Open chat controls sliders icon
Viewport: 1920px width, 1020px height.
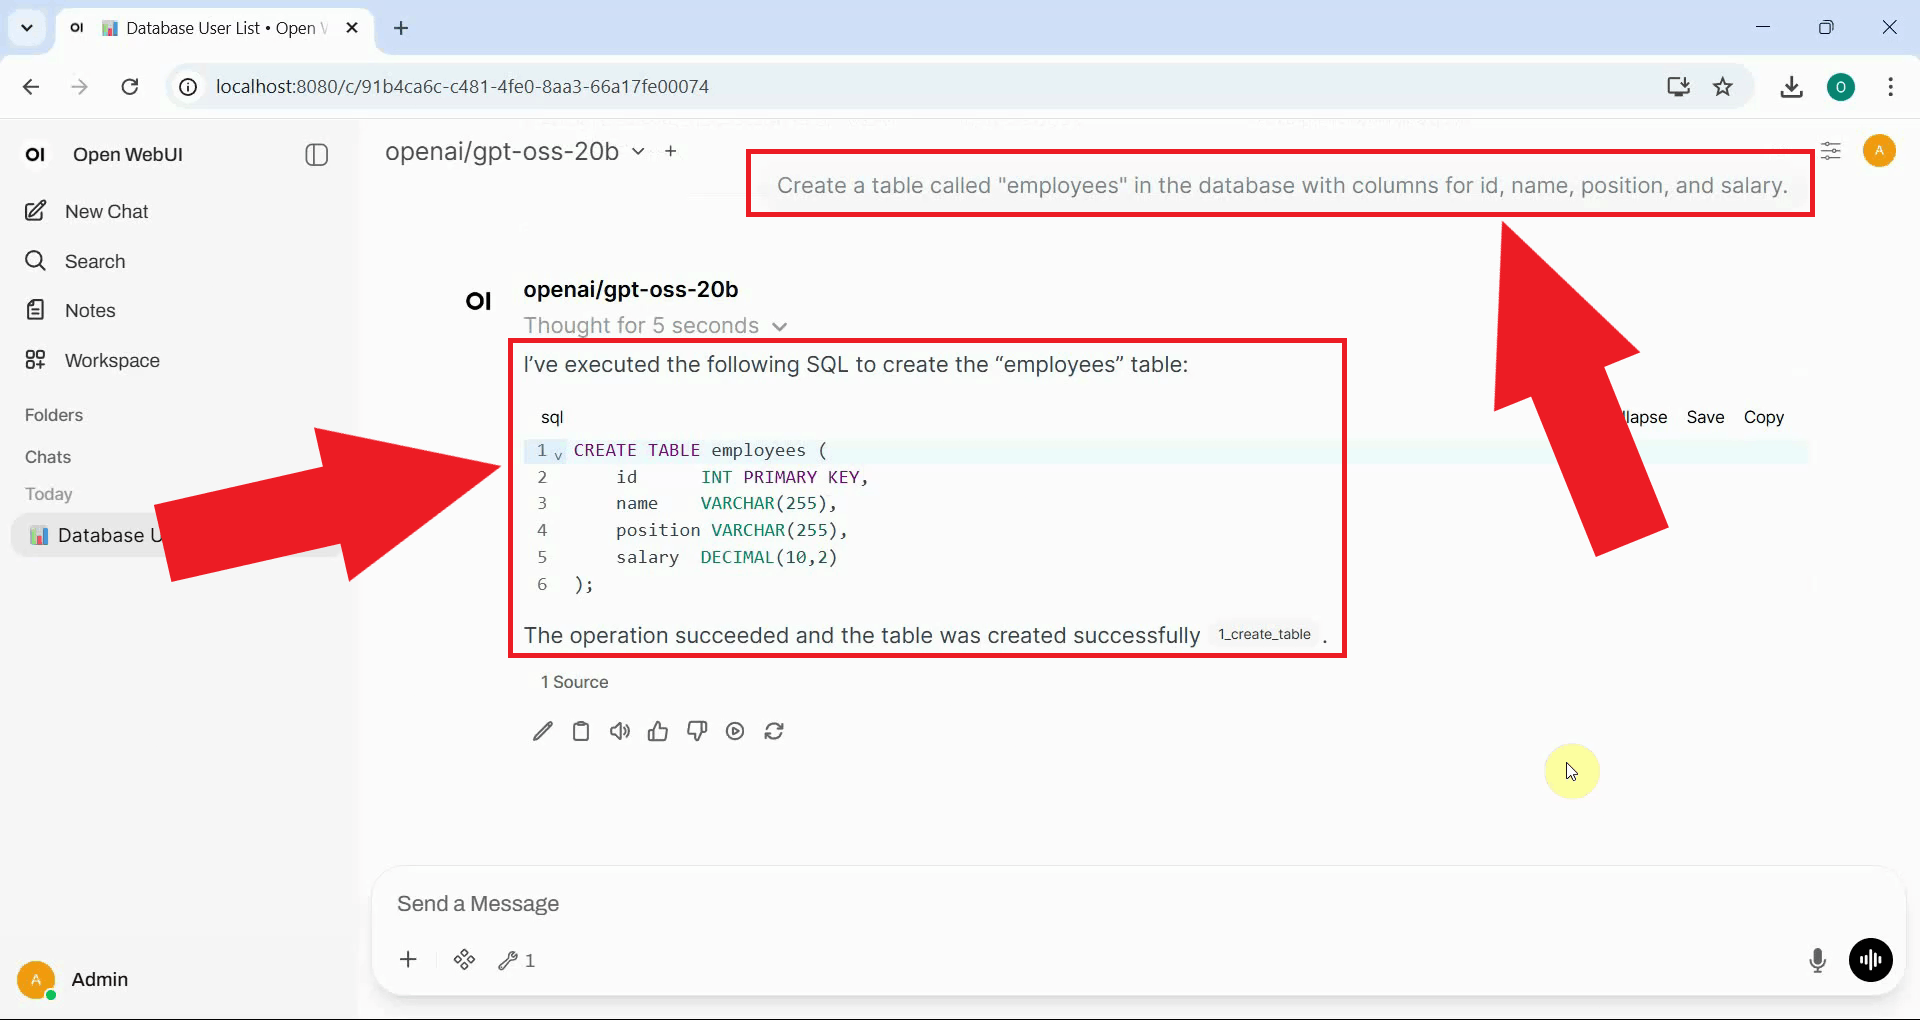click(1831, 151)
